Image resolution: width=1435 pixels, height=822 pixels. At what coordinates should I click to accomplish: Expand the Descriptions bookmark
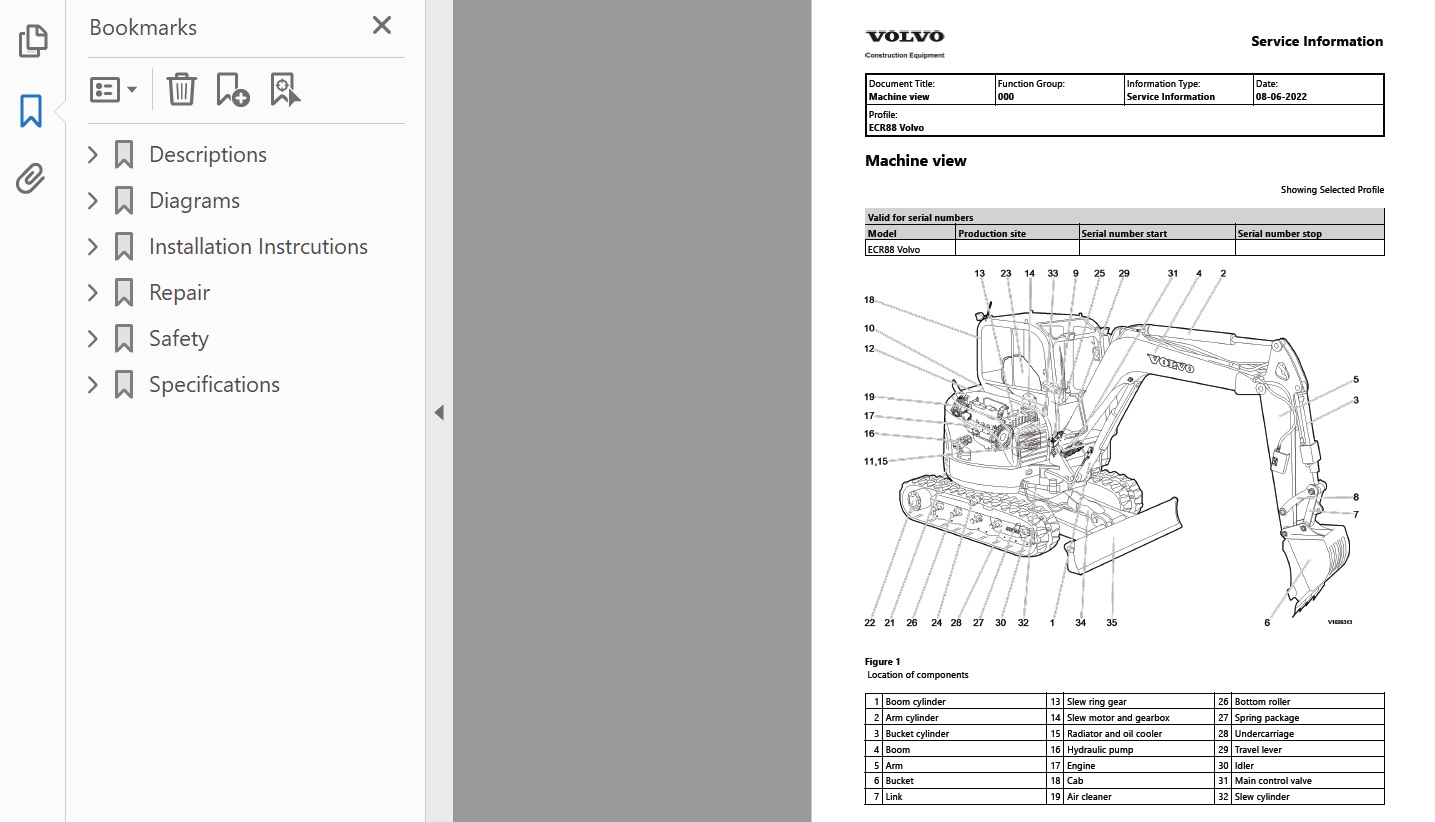[x=93, y=155]
